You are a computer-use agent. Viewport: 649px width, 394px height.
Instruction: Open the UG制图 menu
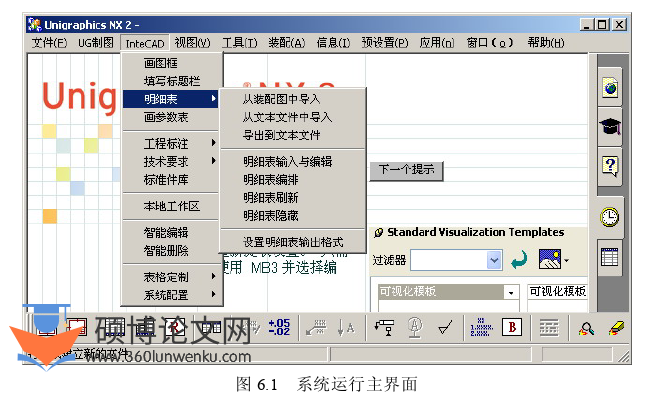click(x=96, y=43)
